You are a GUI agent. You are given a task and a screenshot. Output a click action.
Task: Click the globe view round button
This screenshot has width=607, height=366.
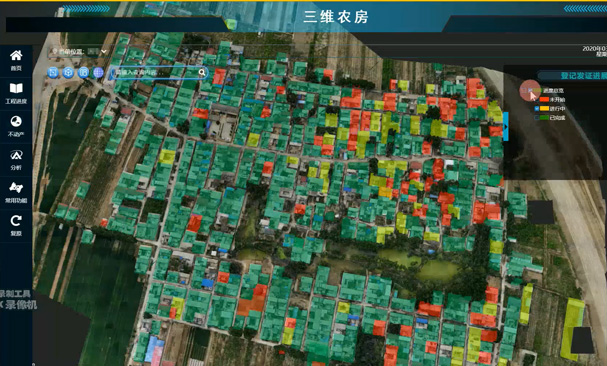[x=98, y=72]
